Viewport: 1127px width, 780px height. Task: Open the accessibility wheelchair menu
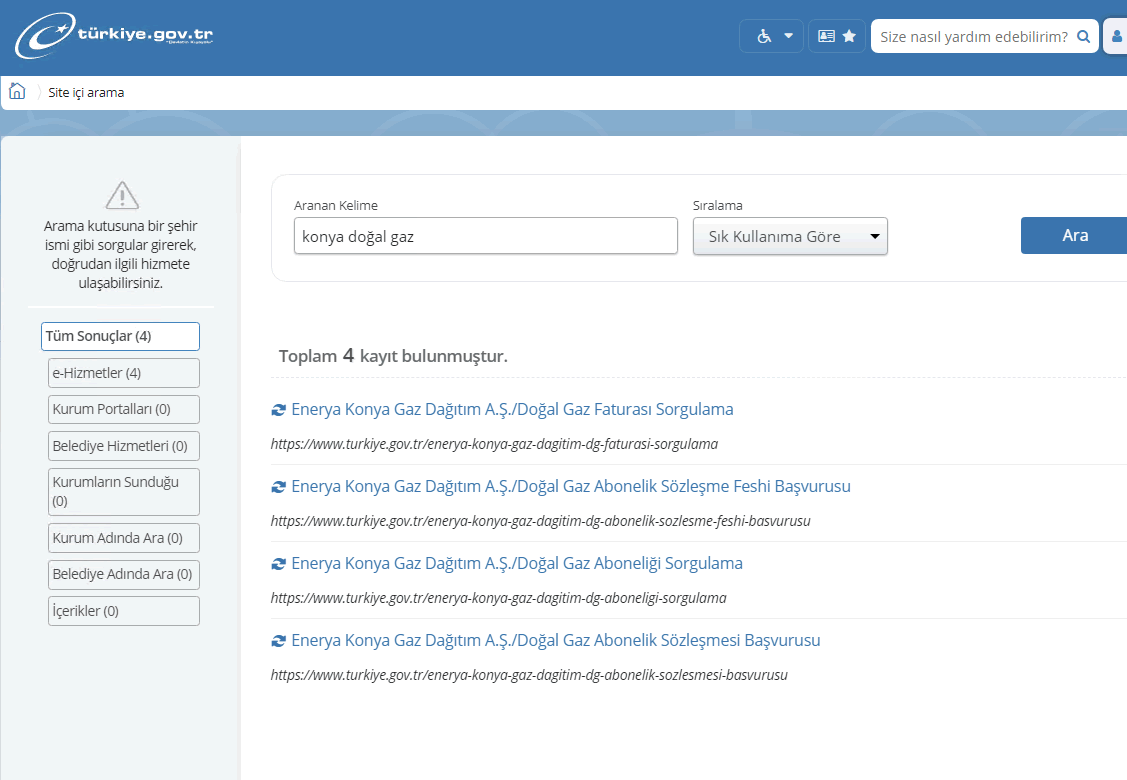765,36
